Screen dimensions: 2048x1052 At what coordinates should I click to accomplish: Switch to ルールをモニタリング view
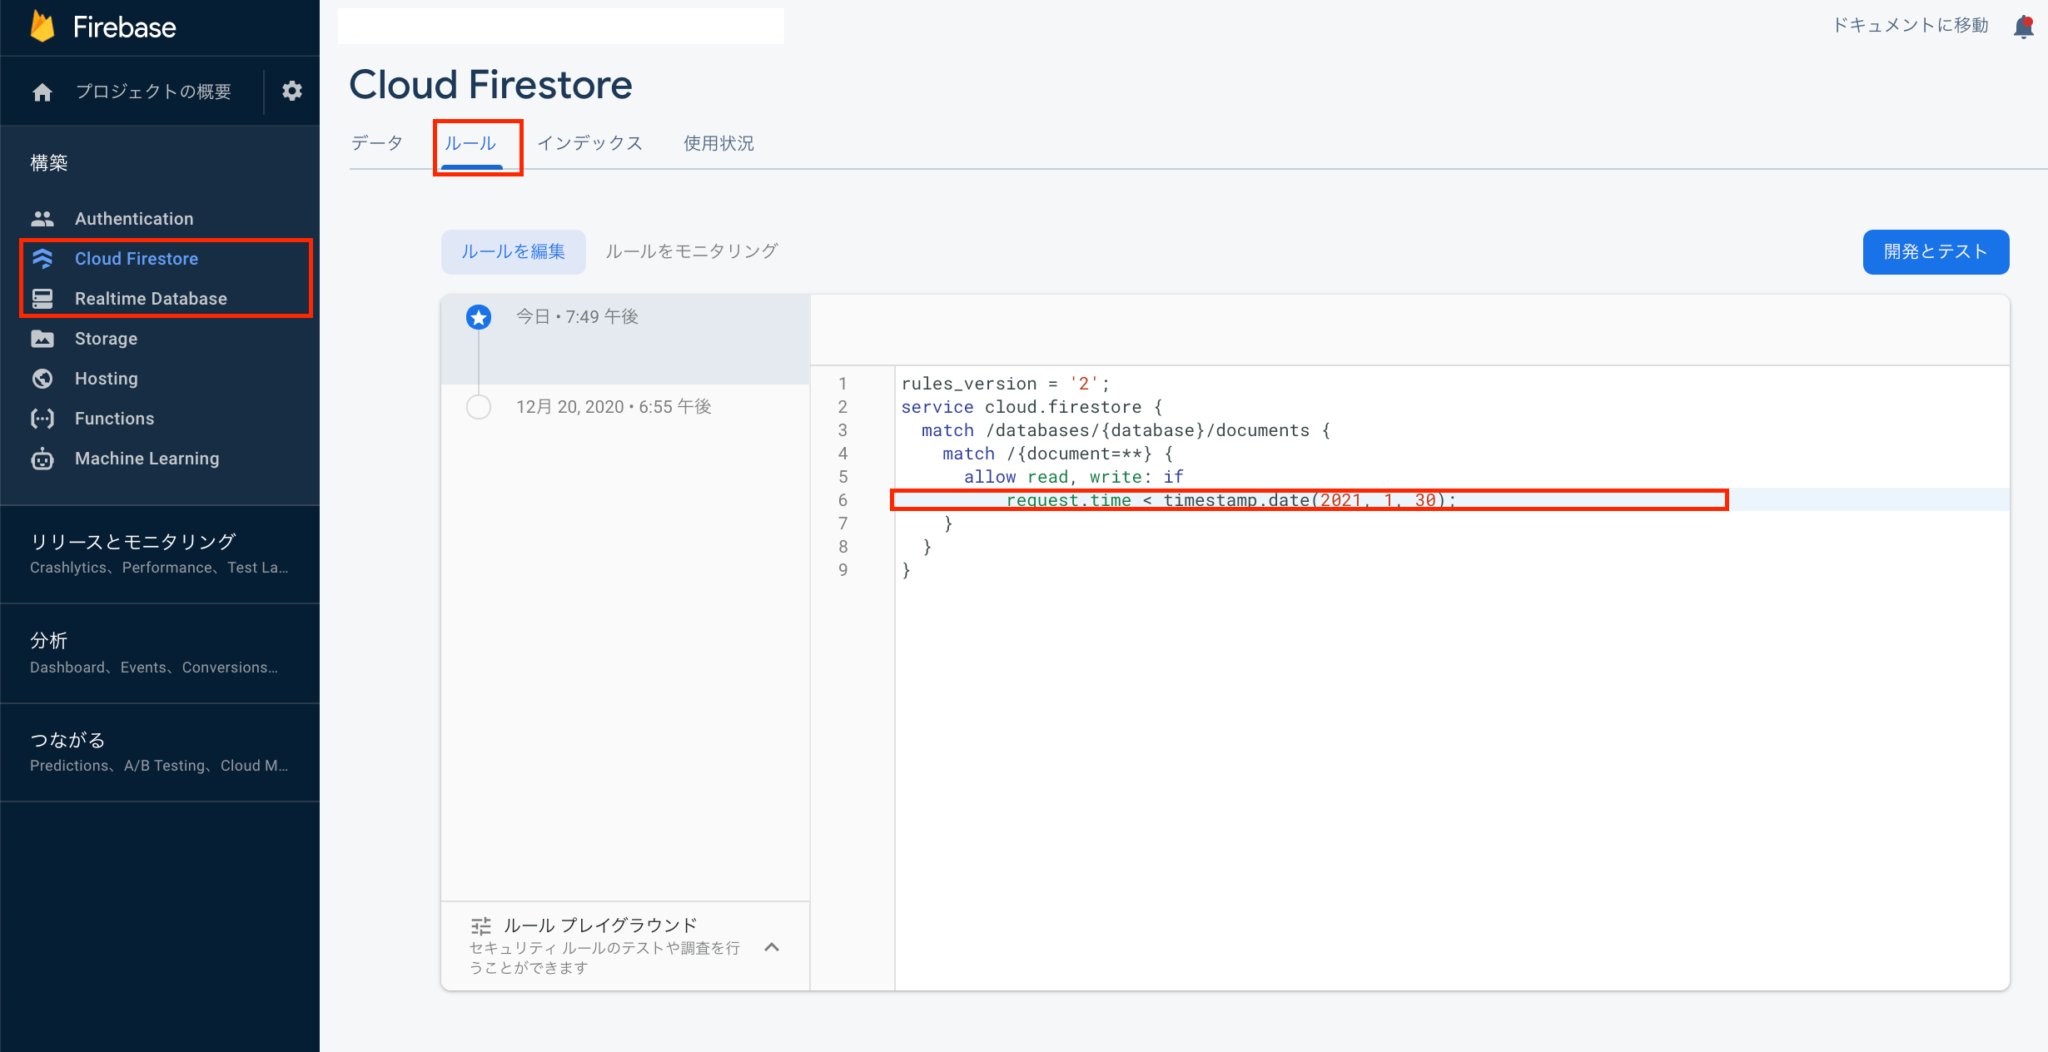click(691, 251)
